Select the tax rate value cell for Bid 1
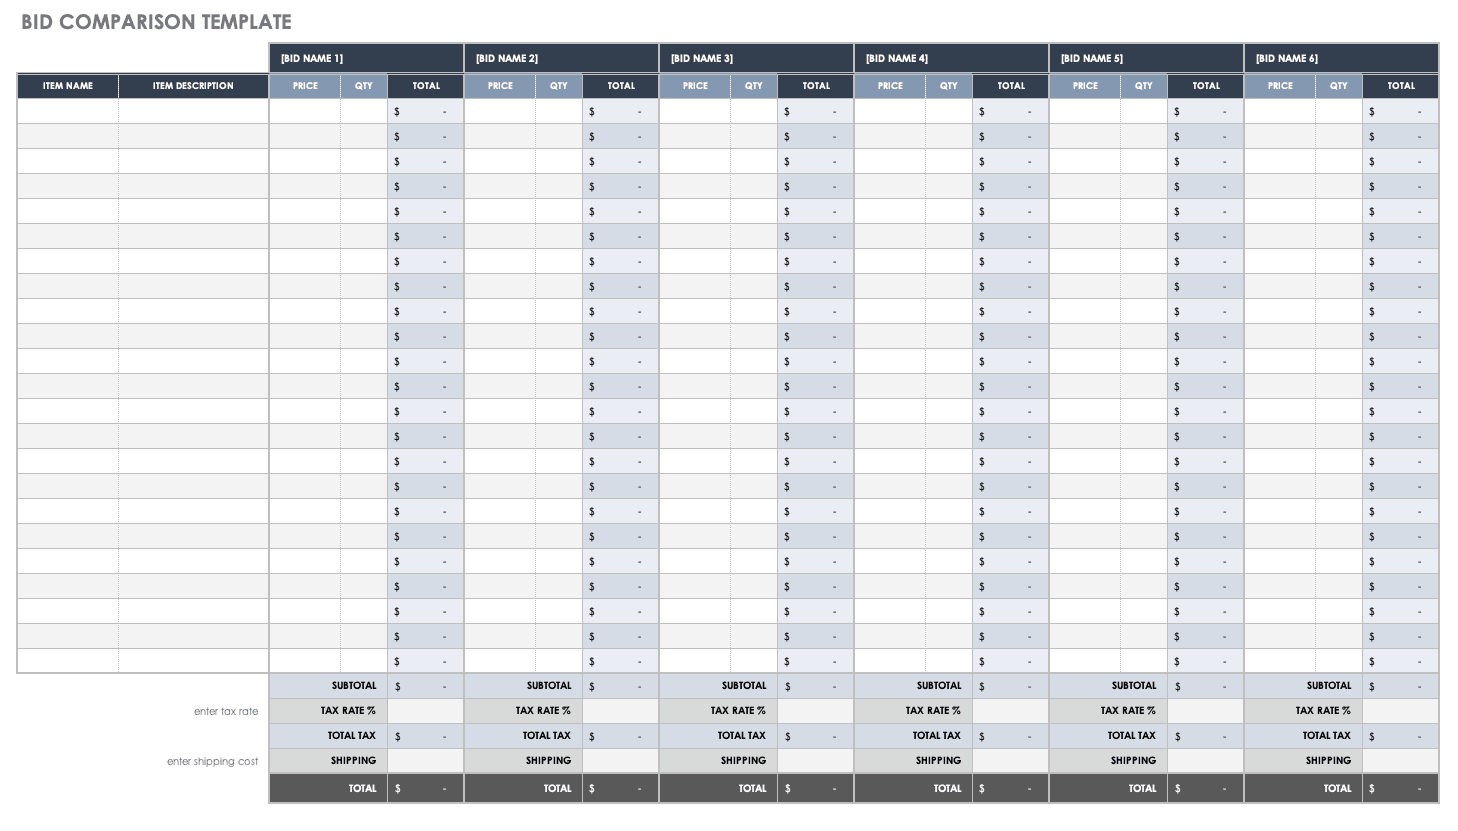The image size is (1458, 831). tap(425, 711)
